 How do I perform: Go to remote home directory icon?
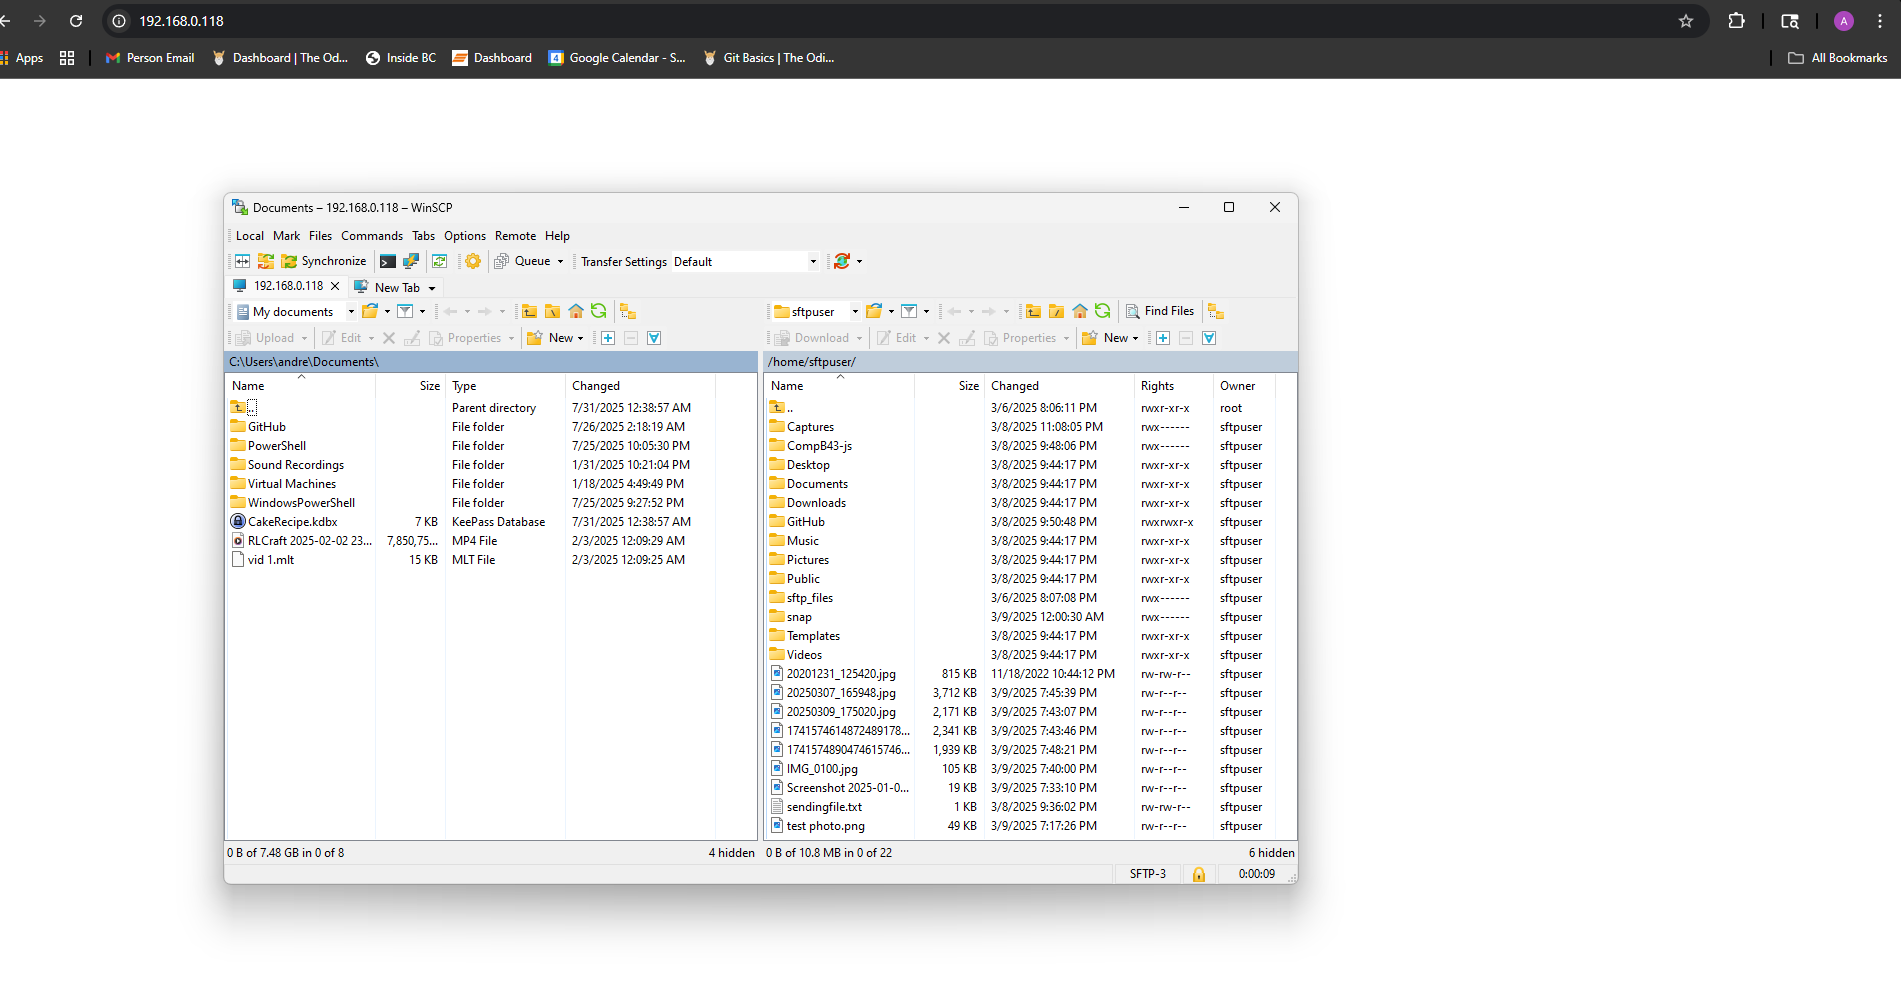click(1080, 311)
